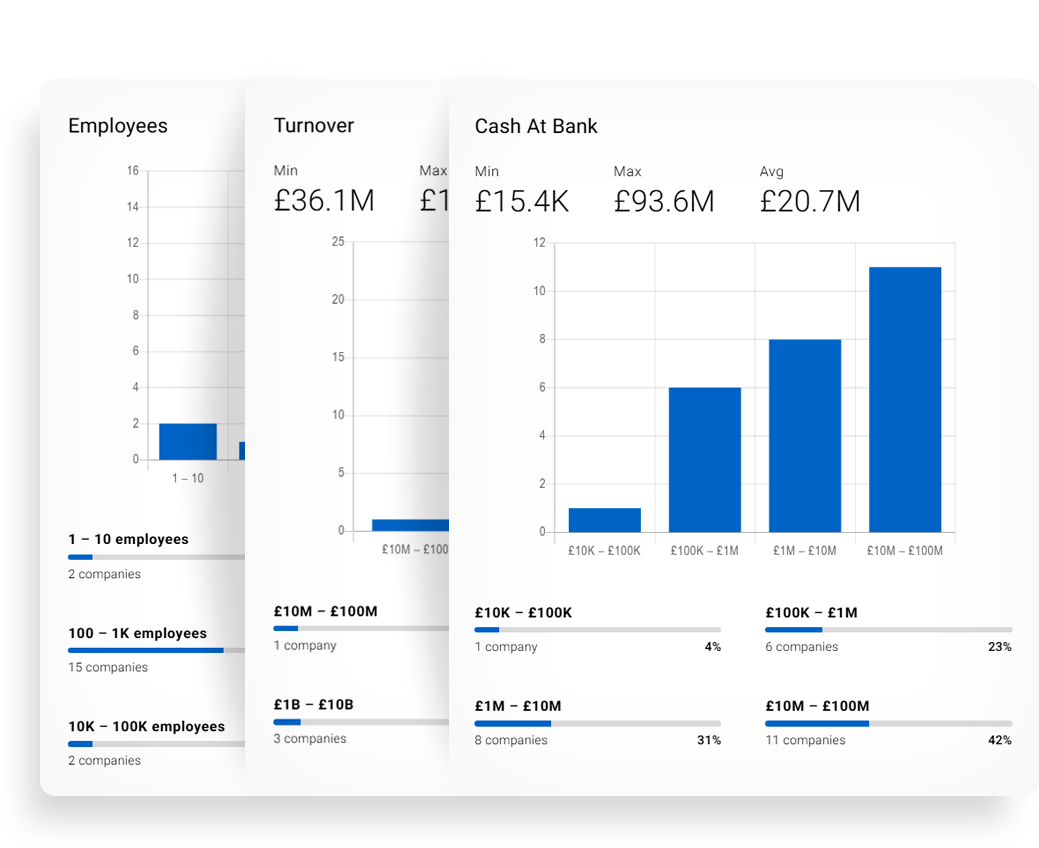This screenshot has width=1039, height=848.
Task: Click the blue bar in the Turnover chart
Action: pos(410,525)
